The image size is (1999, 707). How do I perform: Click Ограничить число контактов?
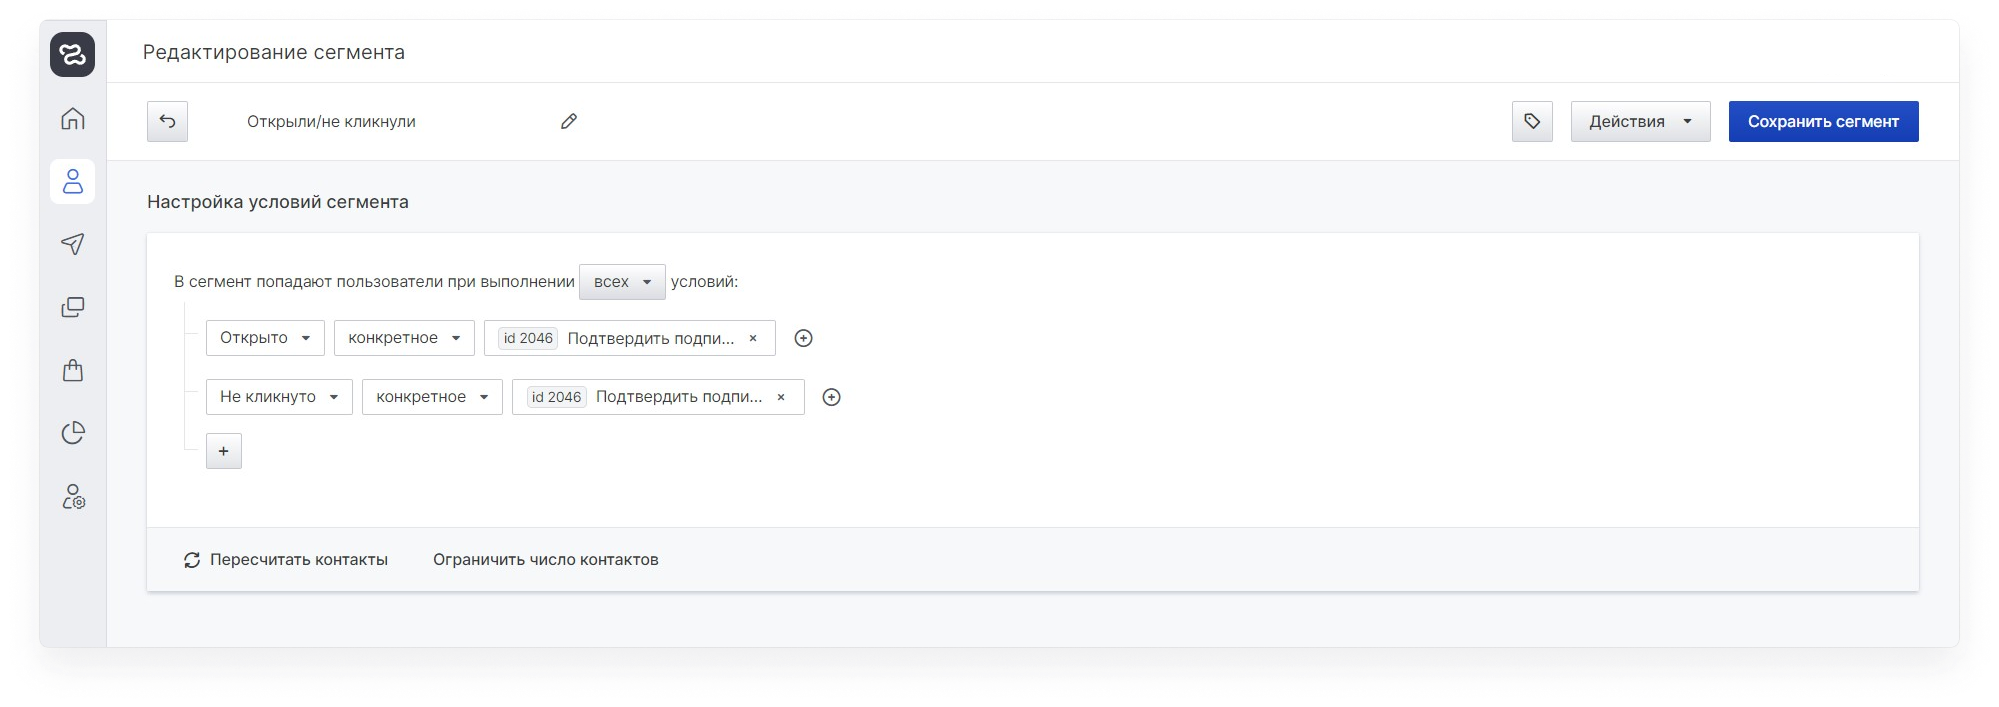pyautogui.click(x=546, y=560)
